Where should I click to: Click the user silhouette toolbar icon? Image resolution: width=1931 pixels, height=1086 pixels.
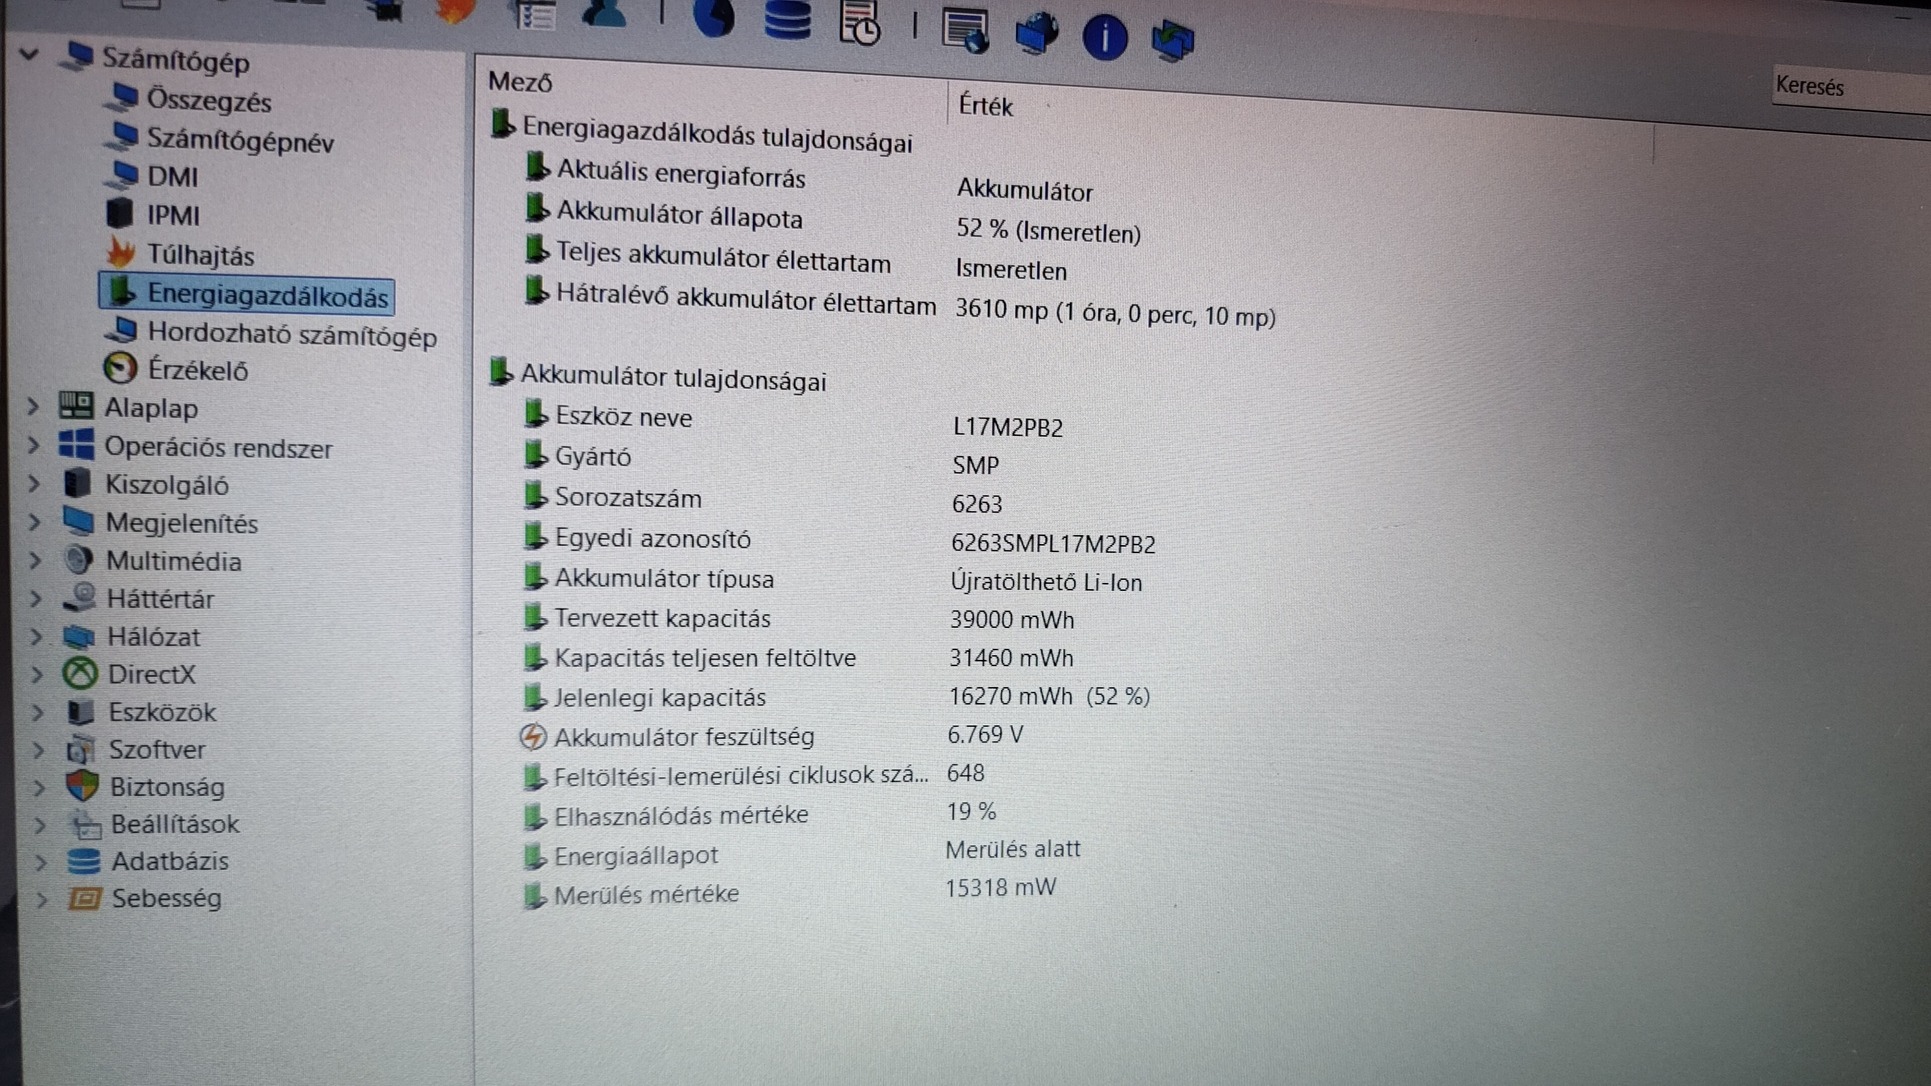click(x=605, y=13)
